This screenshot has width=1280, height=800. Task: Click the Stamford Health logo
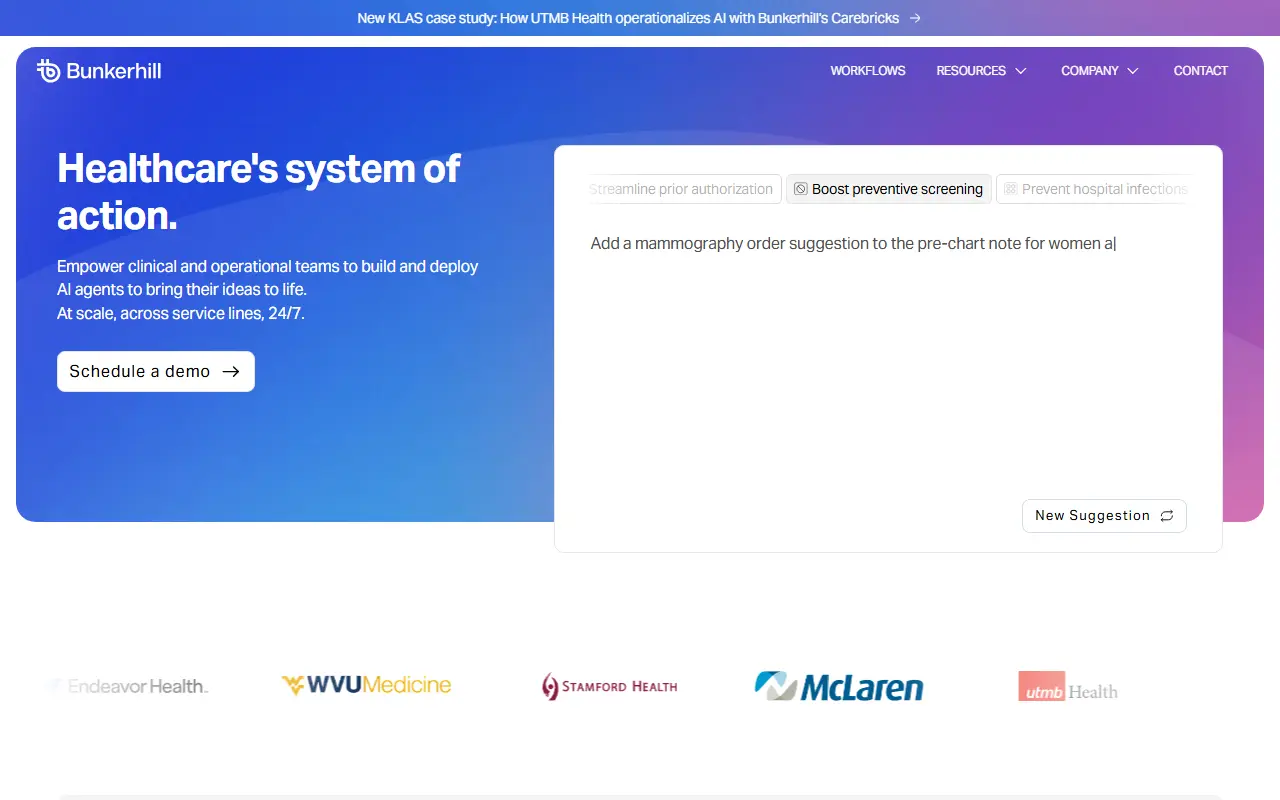(x=609, y=686)
